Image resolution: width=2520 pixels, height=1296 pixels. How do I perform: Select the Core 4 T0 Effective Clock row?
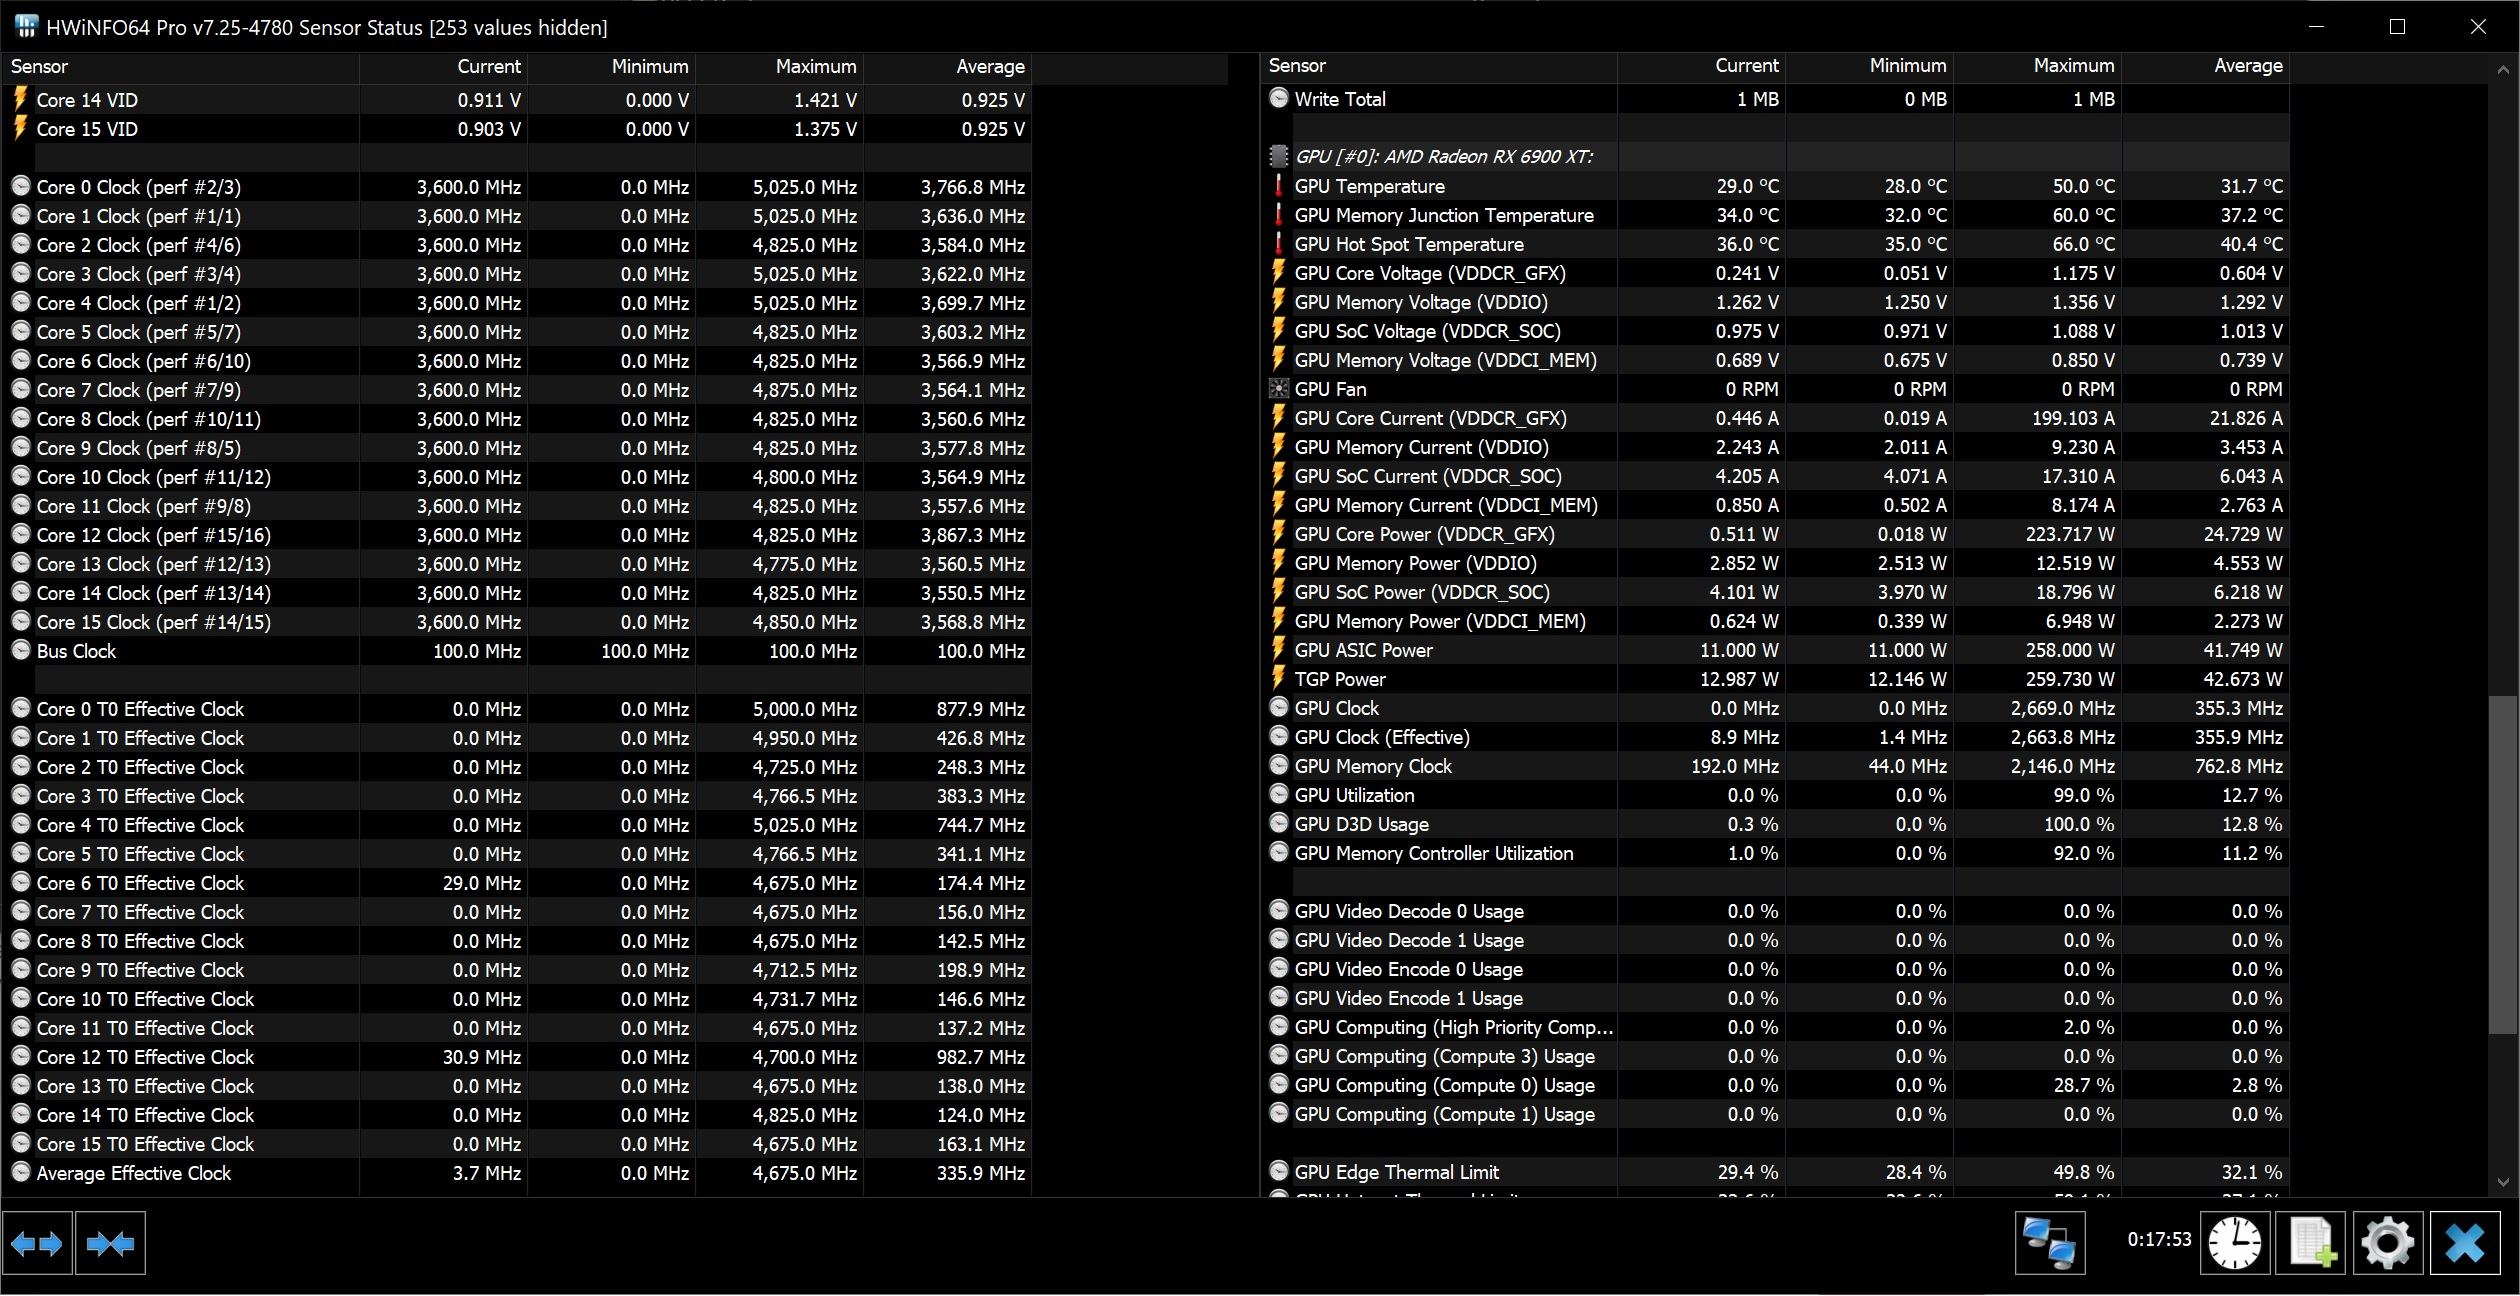pos(517,825)
